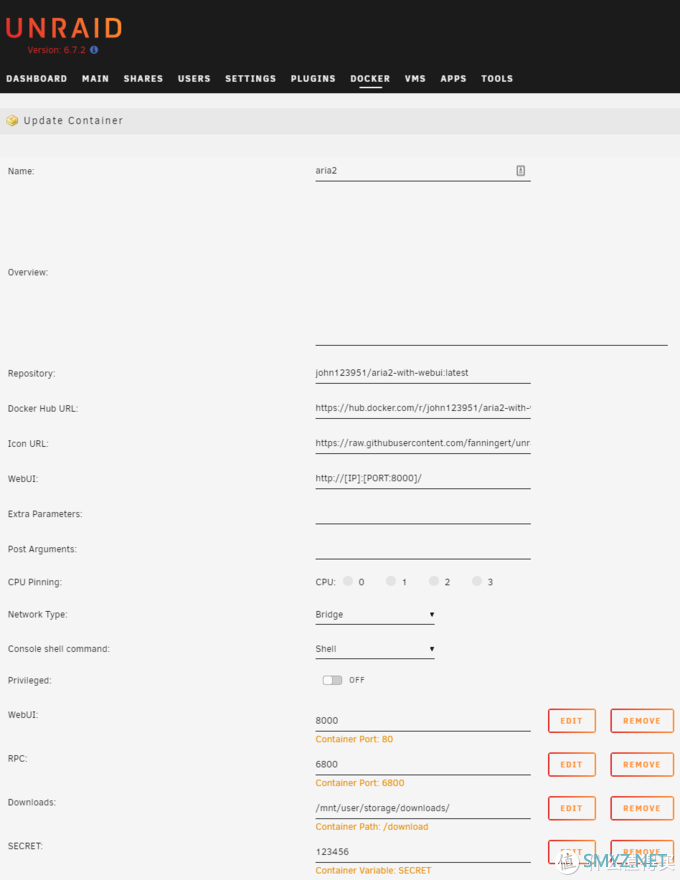
Task: Remove the Downloads path mapping
Action: 642,808
